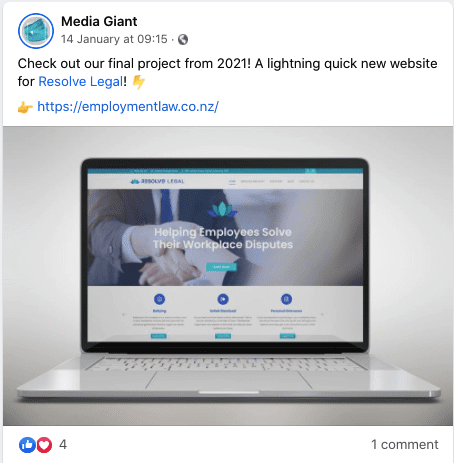Click the blue Like reaction icon
Viewport: 454px width, 463px height.
click(x=27, y=445)
